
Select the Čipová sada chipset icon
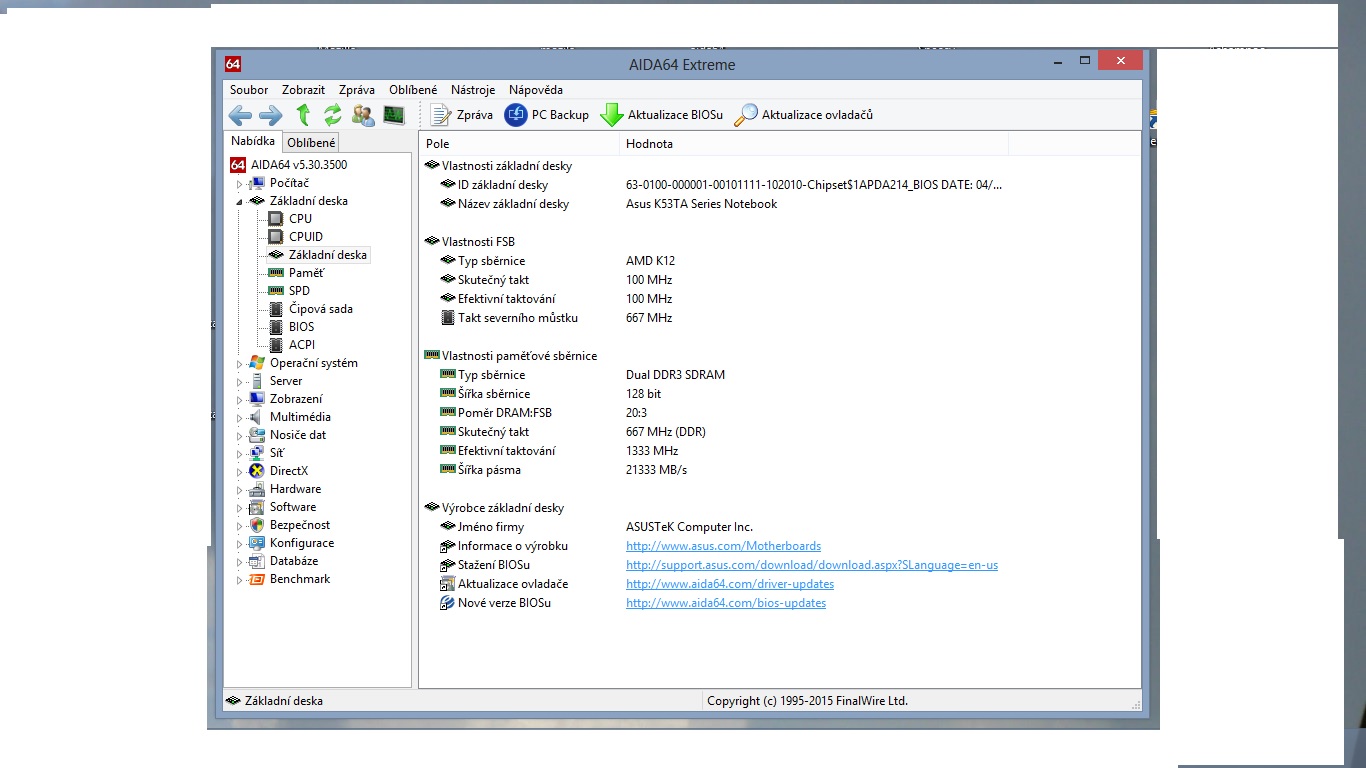coord(276,309)
